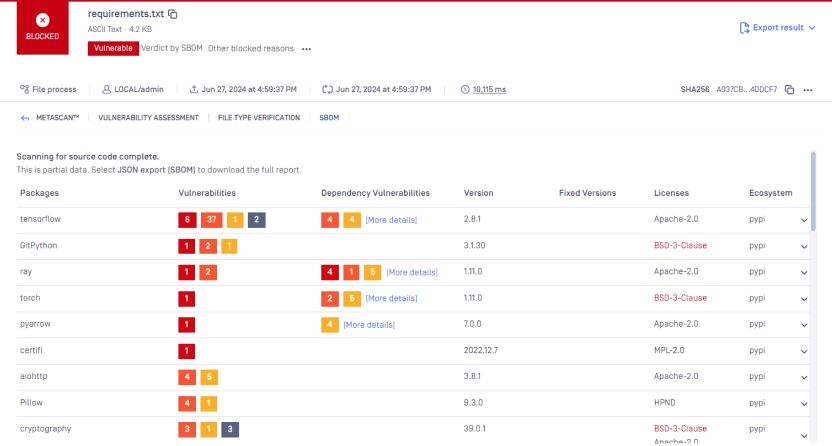Click the BSD-3-Clause license for GitPython
Image resolution: width=832 pixels, height=446 pixels.
point(680,246)
